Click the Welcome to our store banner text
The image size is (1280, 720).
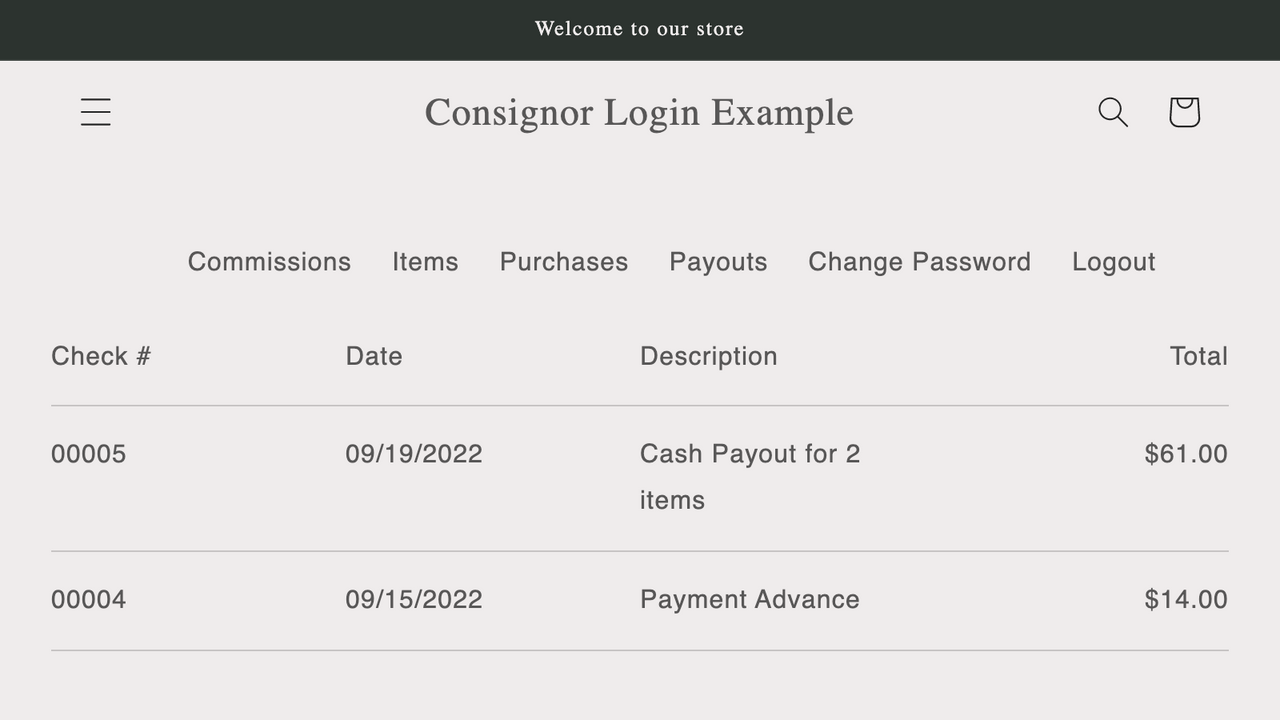[639, 29]
